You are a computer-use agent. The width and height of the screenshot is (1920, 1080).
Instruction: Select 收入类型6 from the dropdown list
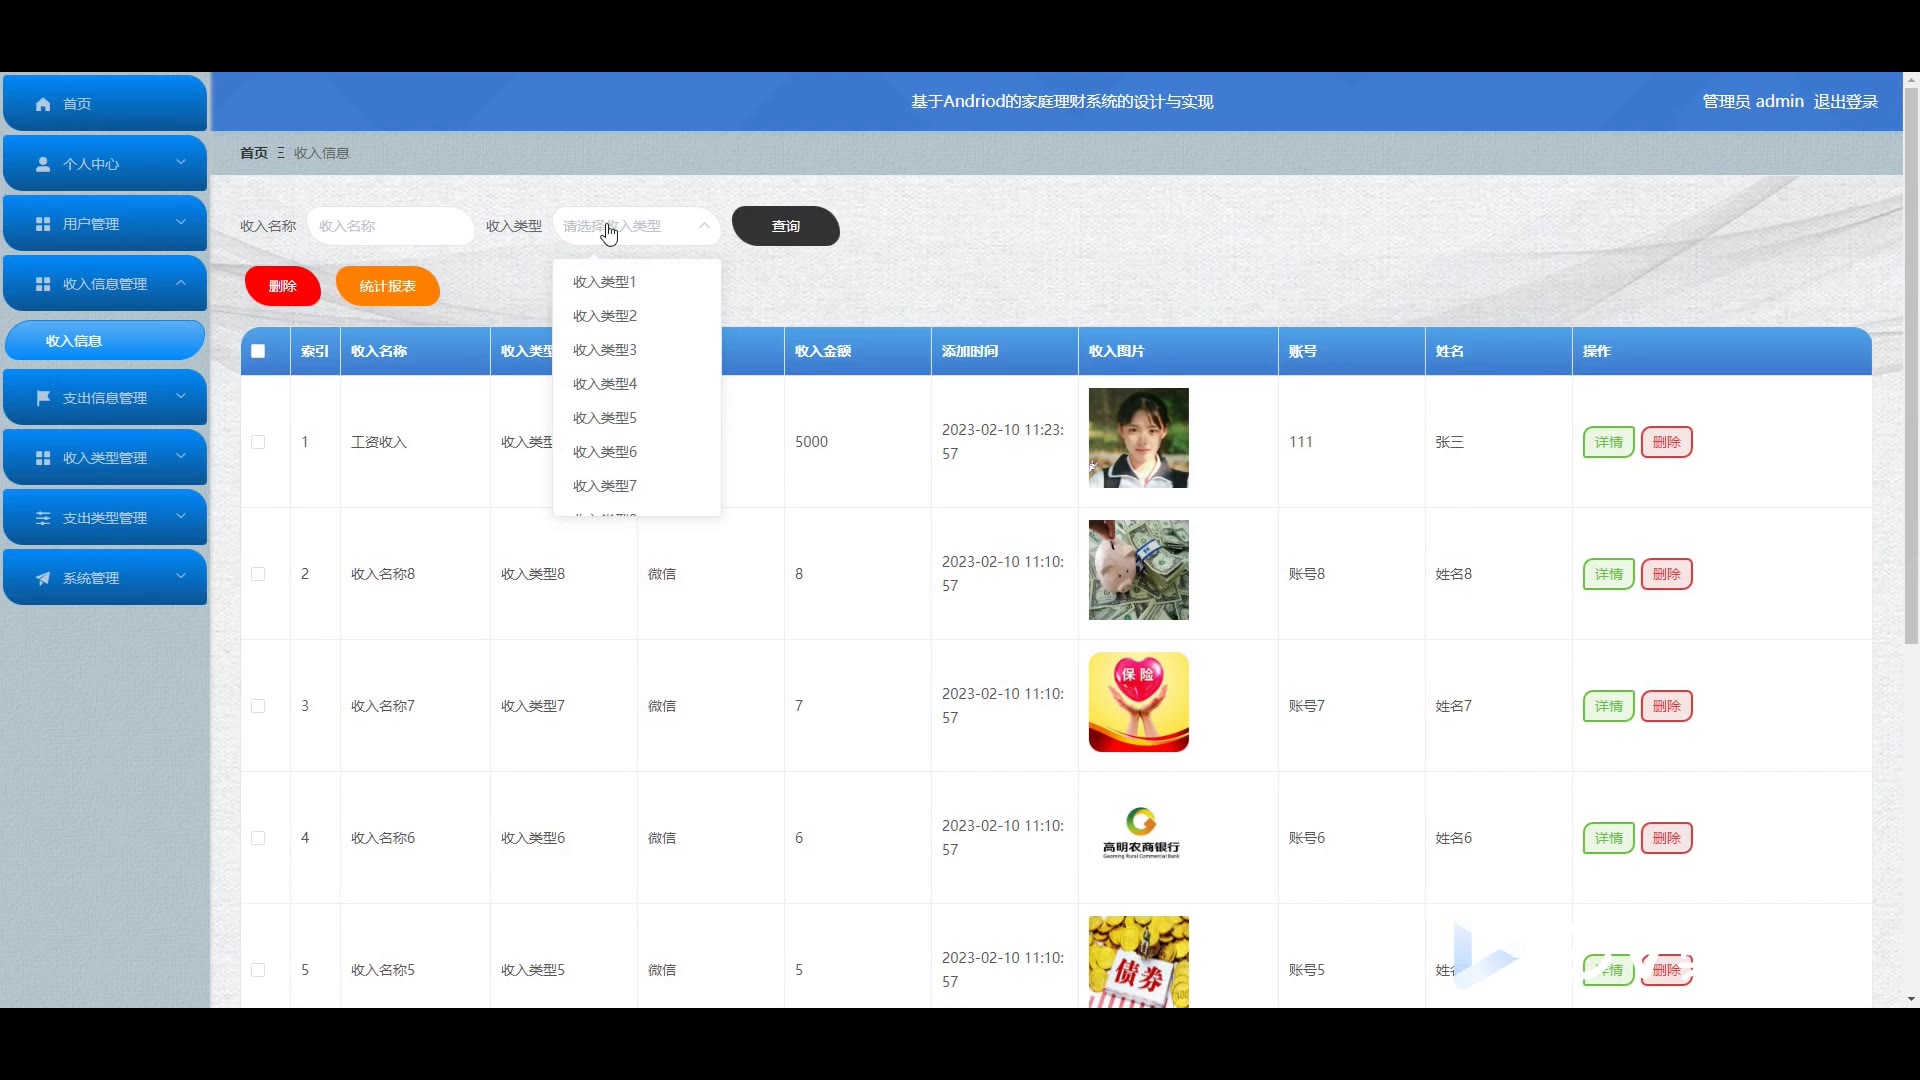pyautogui.click(x=637, y=452)
